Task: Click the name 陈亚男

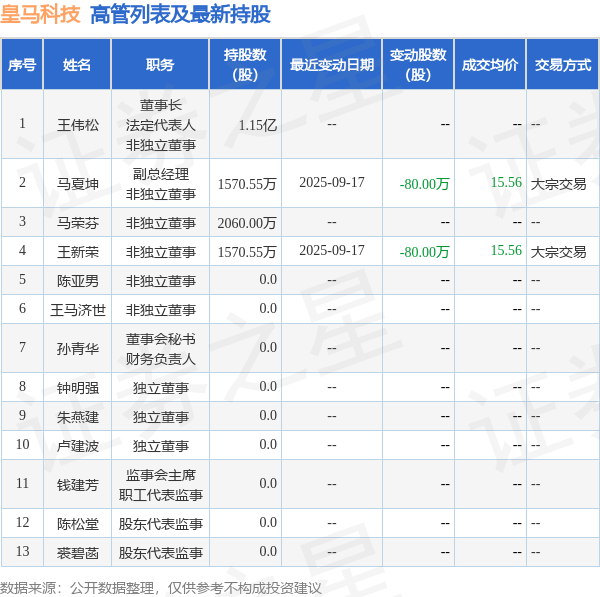Action: pos(78,281)
